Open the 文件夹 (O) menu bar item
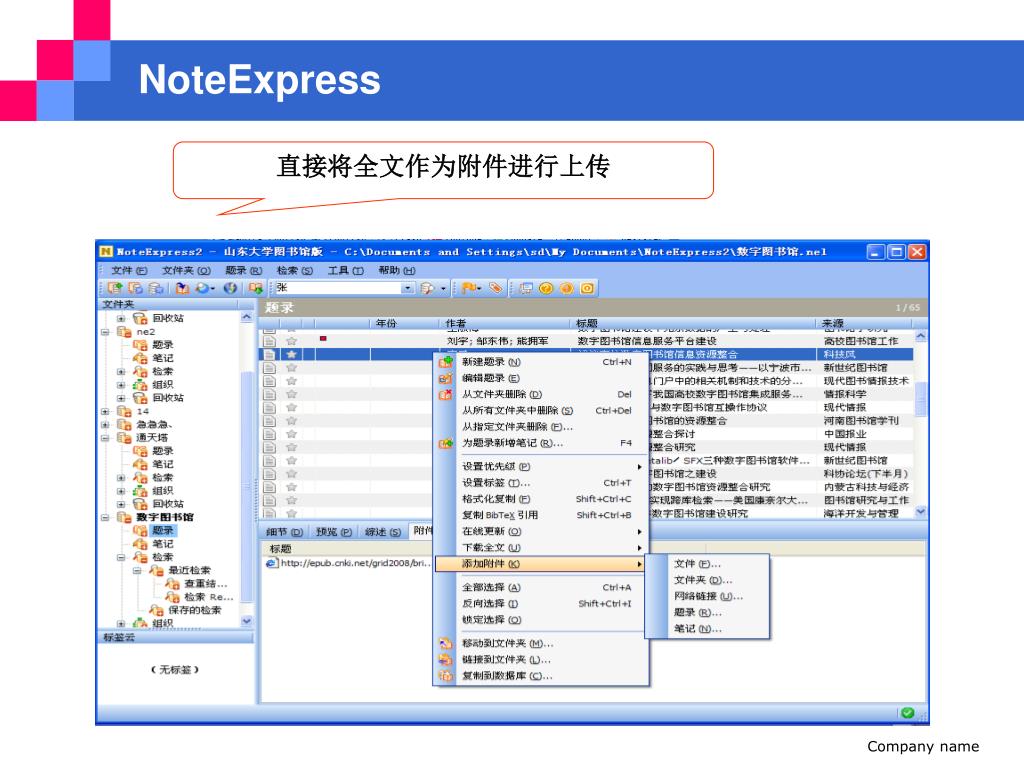 click(x=186, y=270)
